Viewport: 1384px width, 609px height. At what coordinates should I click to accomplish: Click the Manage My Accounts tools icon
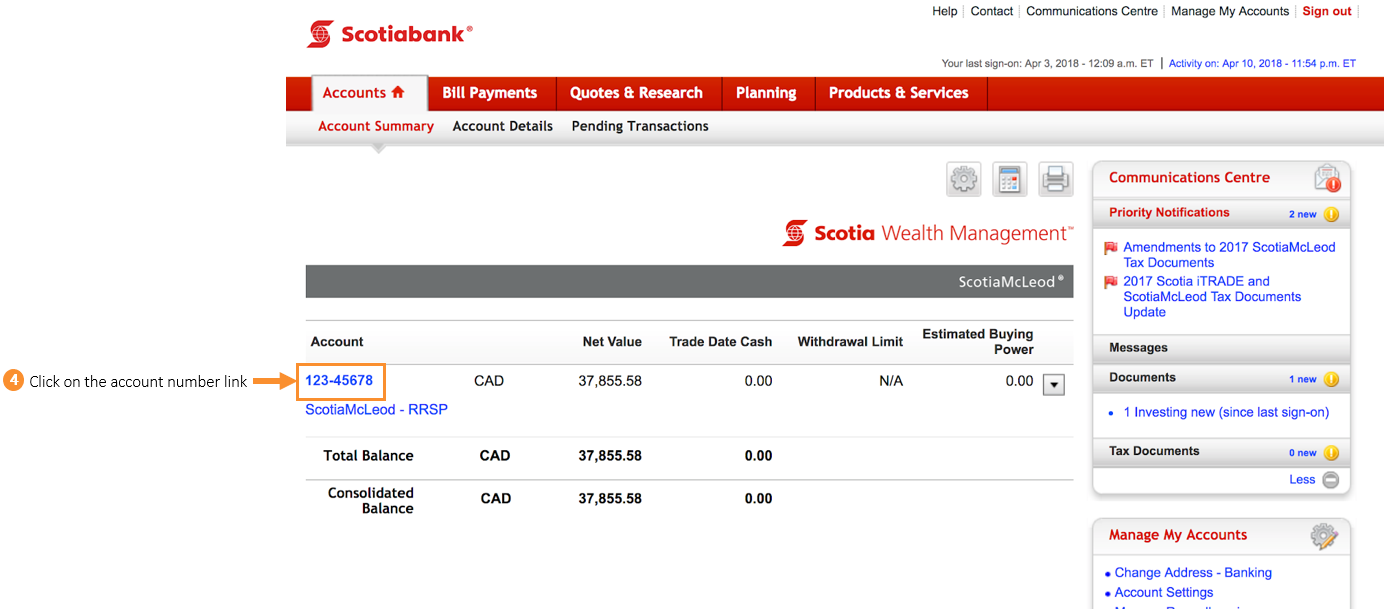tap(1325, 536)
